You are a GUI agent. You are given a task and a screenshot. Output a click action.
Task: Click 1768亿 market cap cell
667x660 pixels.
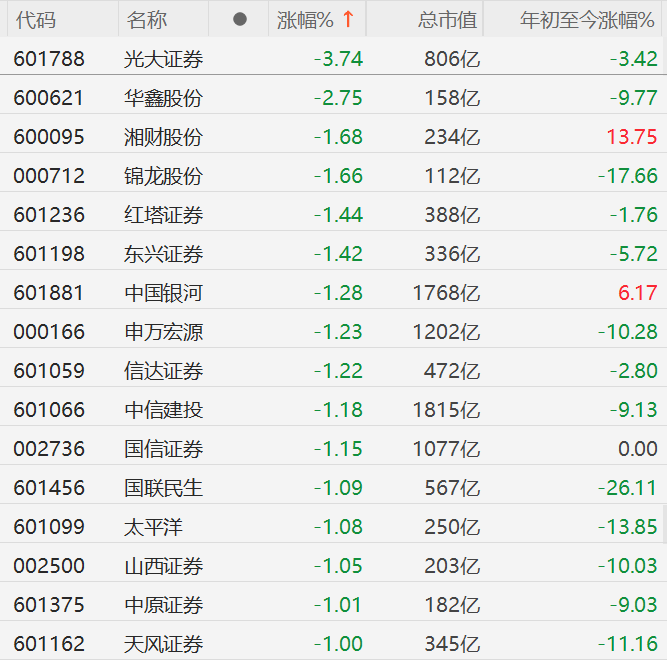(447, 293)
